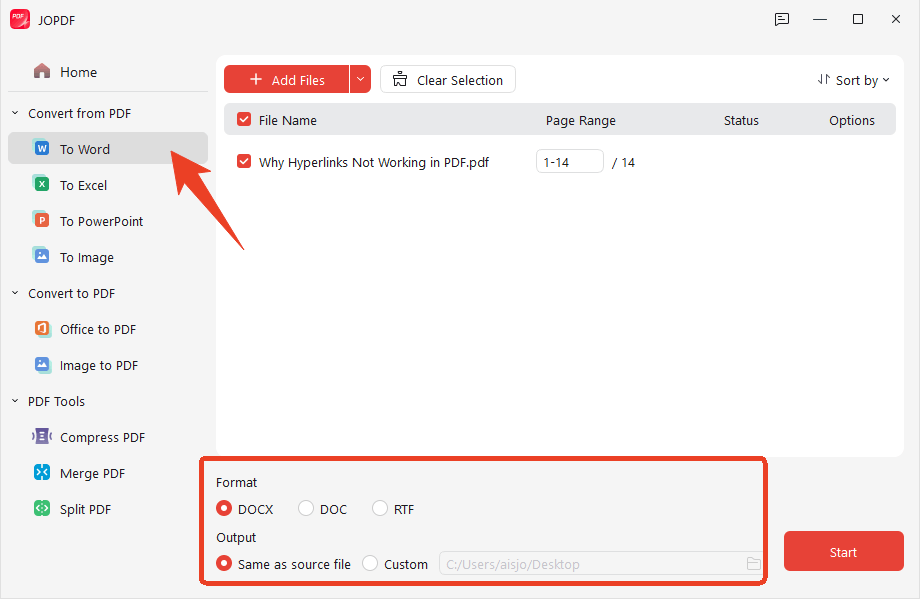Go to Home in sidebar
Viewport: 920px width, 599px height.
108,72
